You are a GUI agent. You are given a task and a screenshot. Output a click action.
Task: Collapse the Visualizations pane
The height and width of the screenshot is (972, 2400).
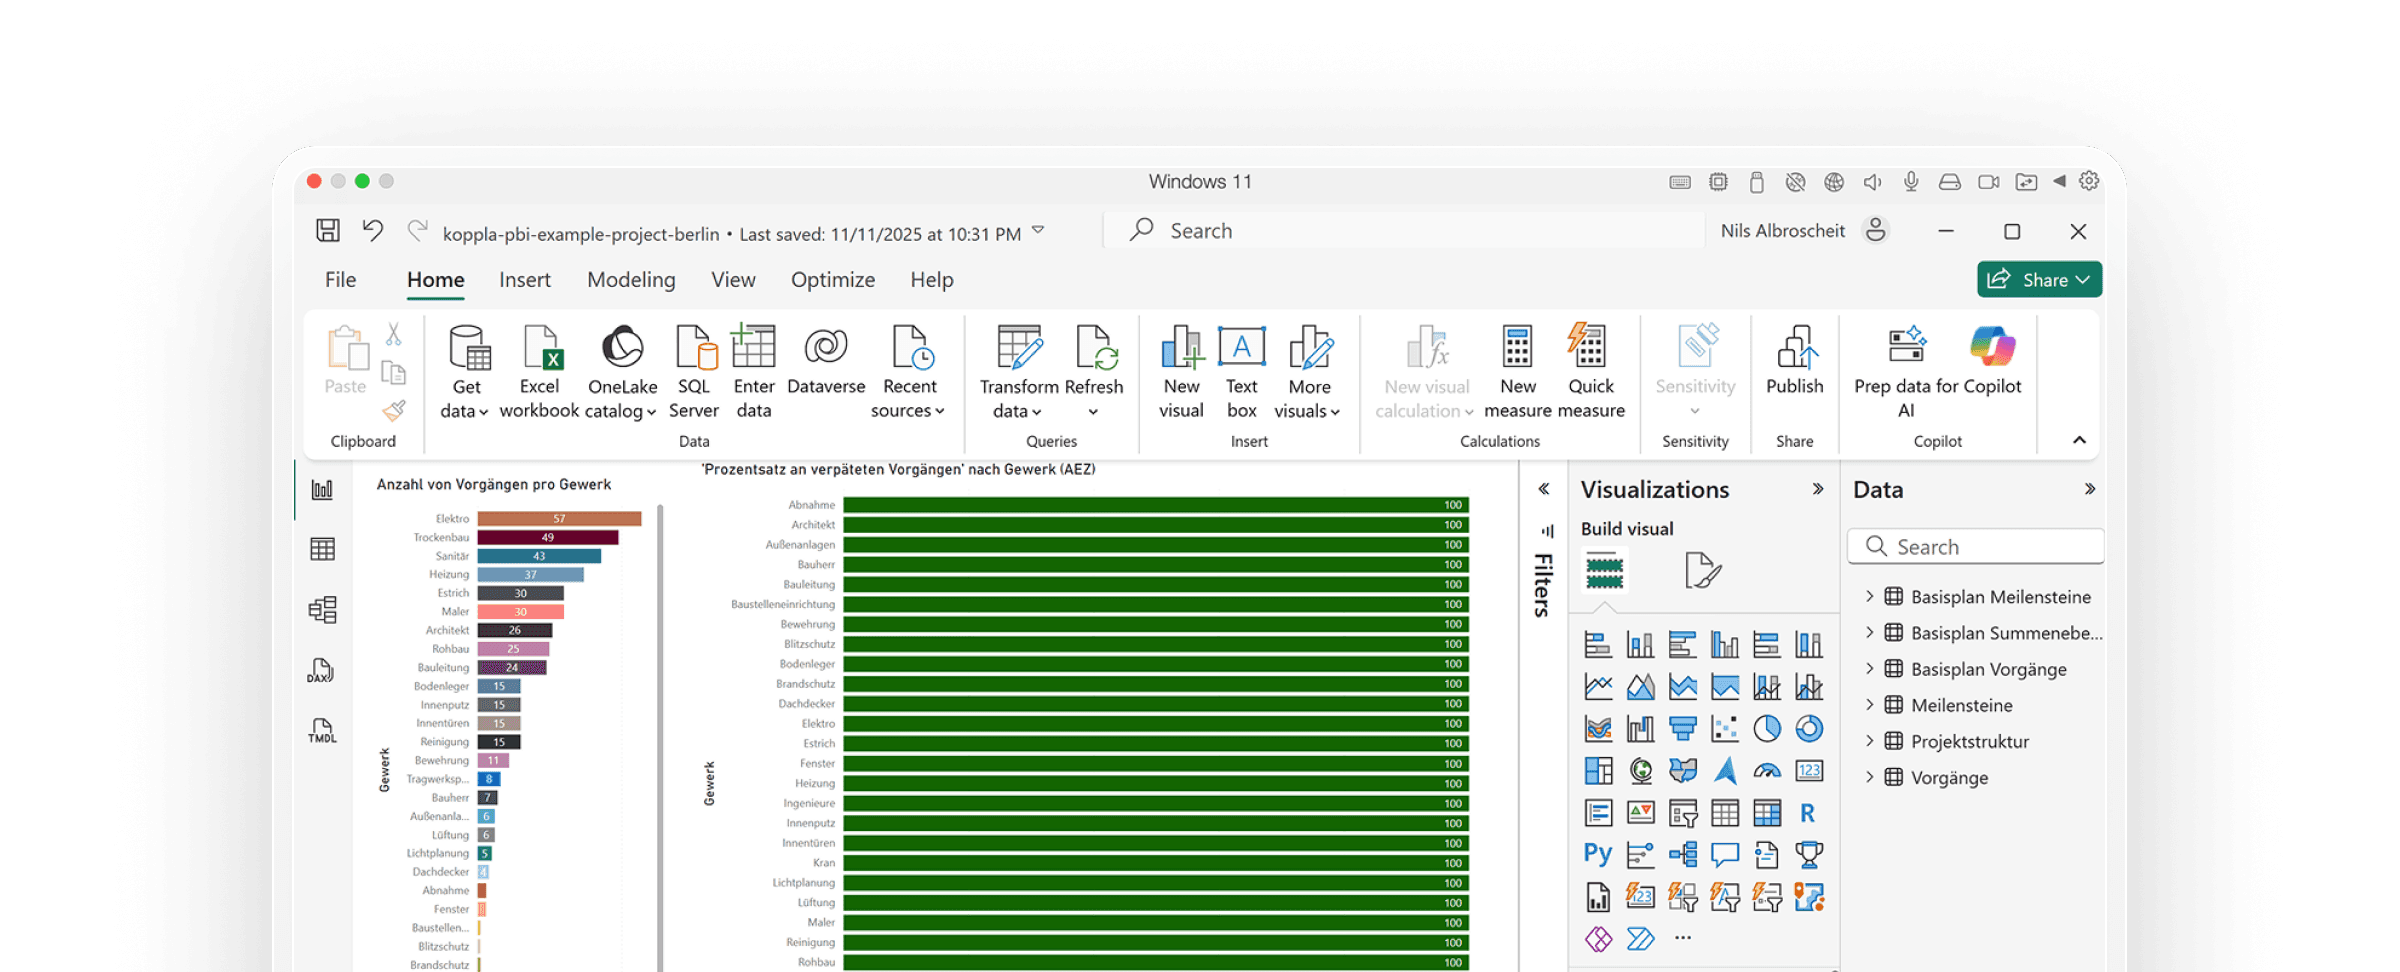[1818, 489]
